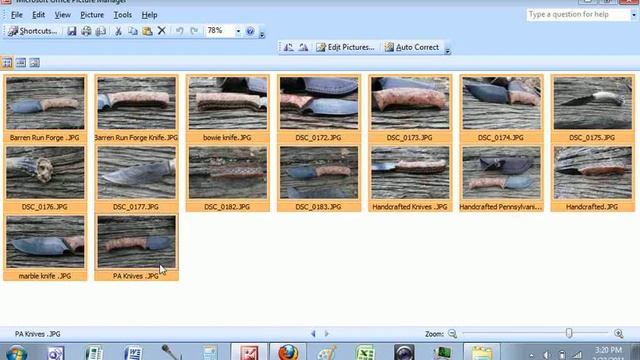Click the Paste clipboard icon
640x360 pixels.
point(147,31)
